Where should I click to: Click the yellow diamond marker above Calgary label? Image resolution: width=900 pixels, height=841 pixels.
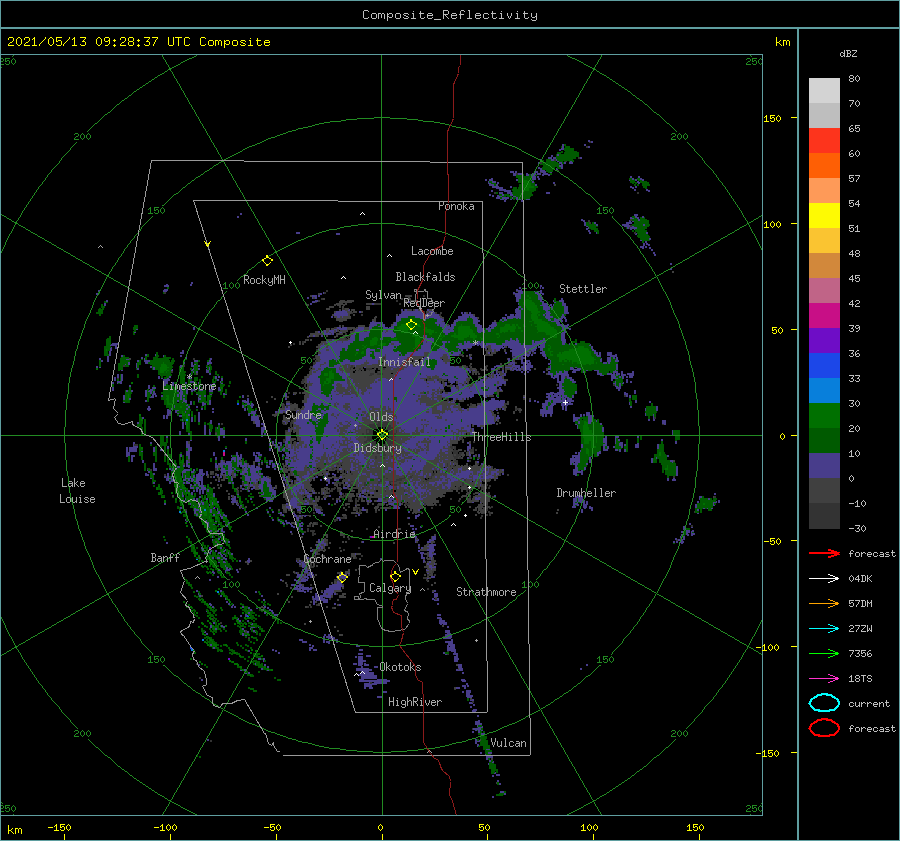tap(395, 576)
